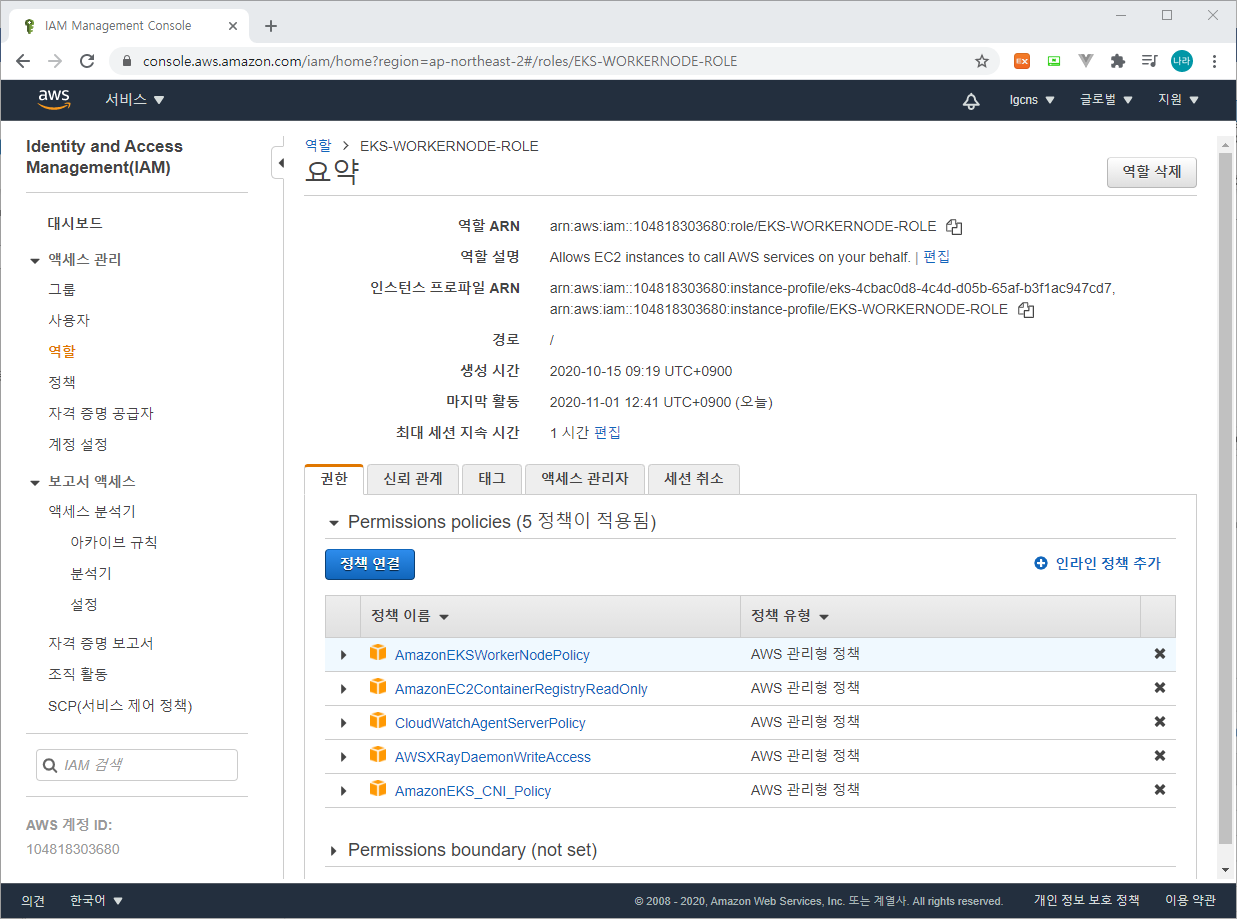Click the plus icon of 인라인 정책 추가

[x=1041, y=564]
